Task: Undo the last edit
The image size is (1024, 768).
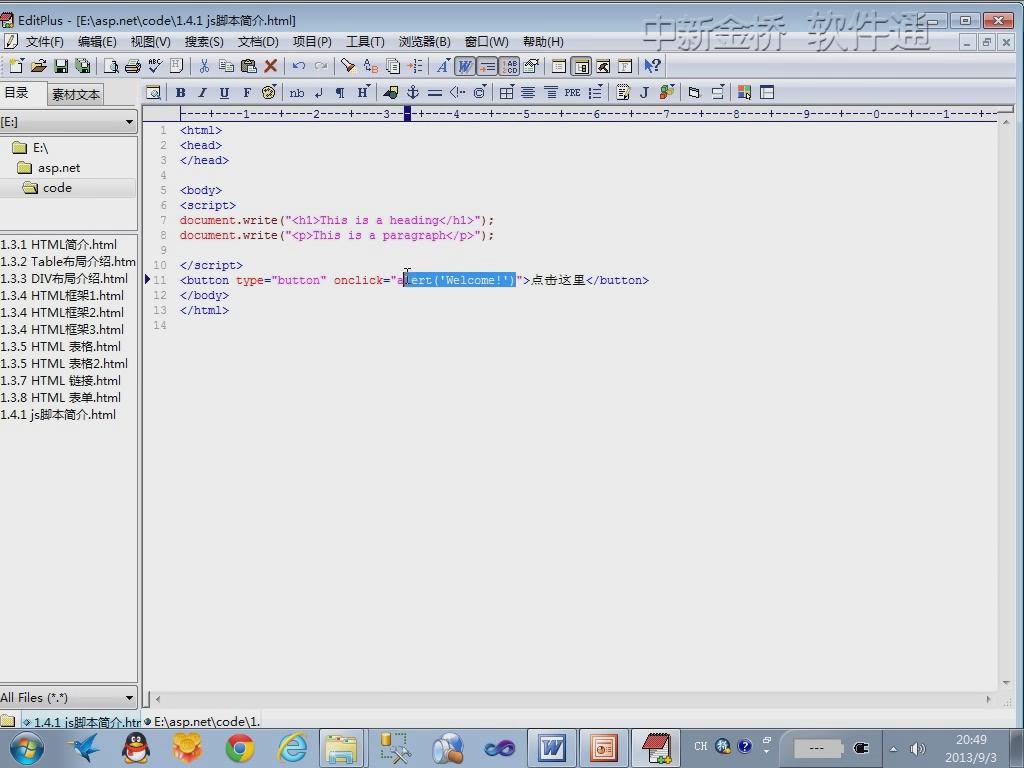Action: point(298,66)
